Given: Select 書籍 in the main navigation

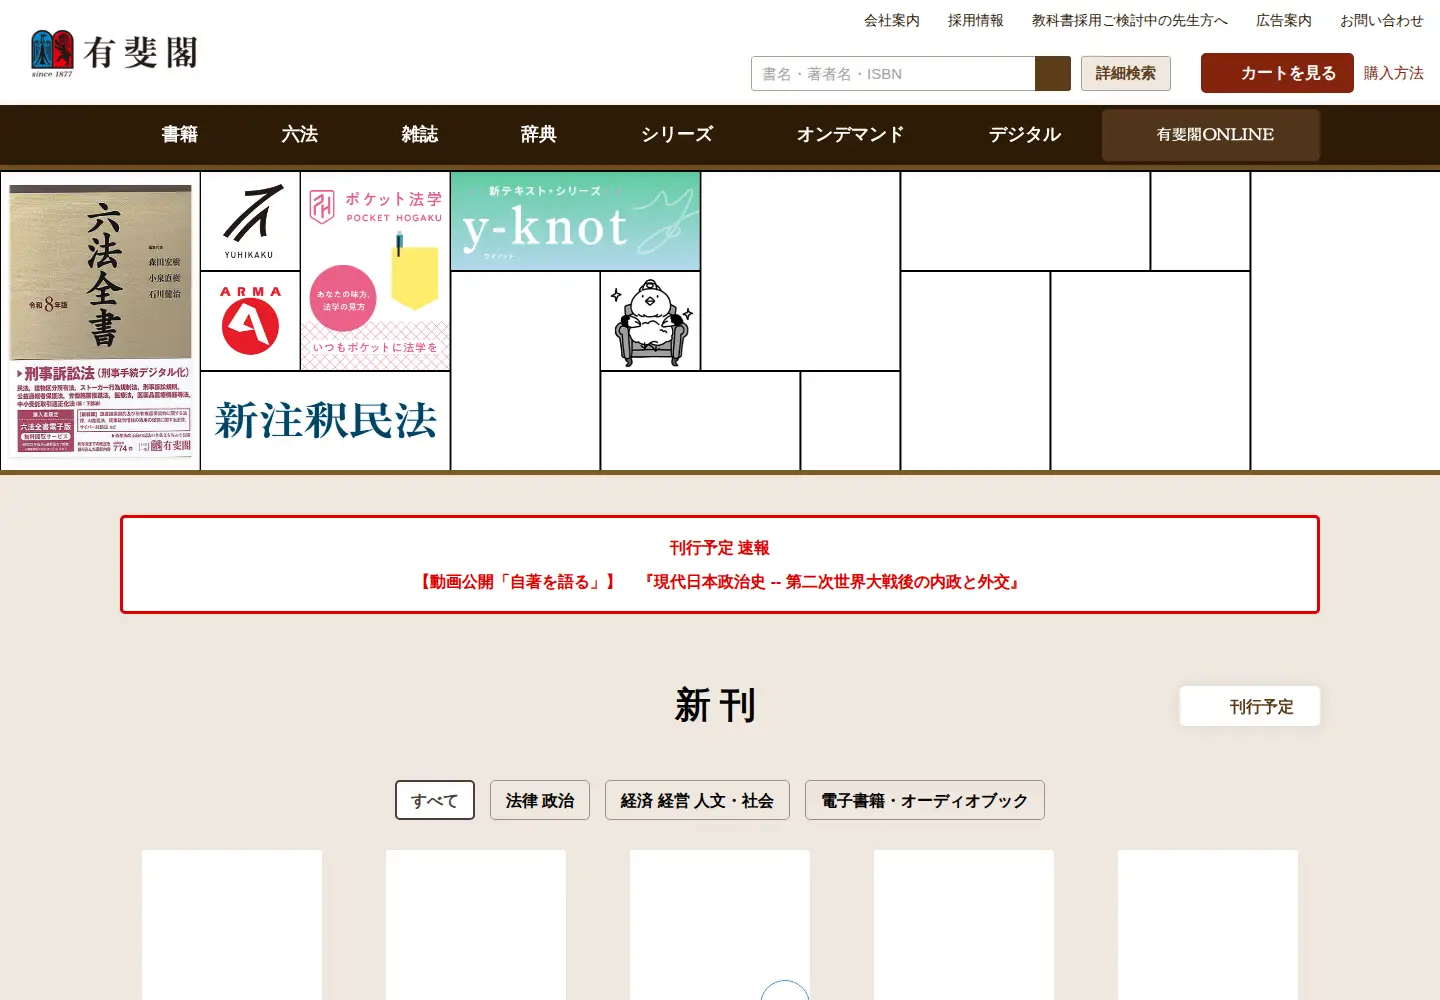Looking at the screenshot, I should click(180, 134).
